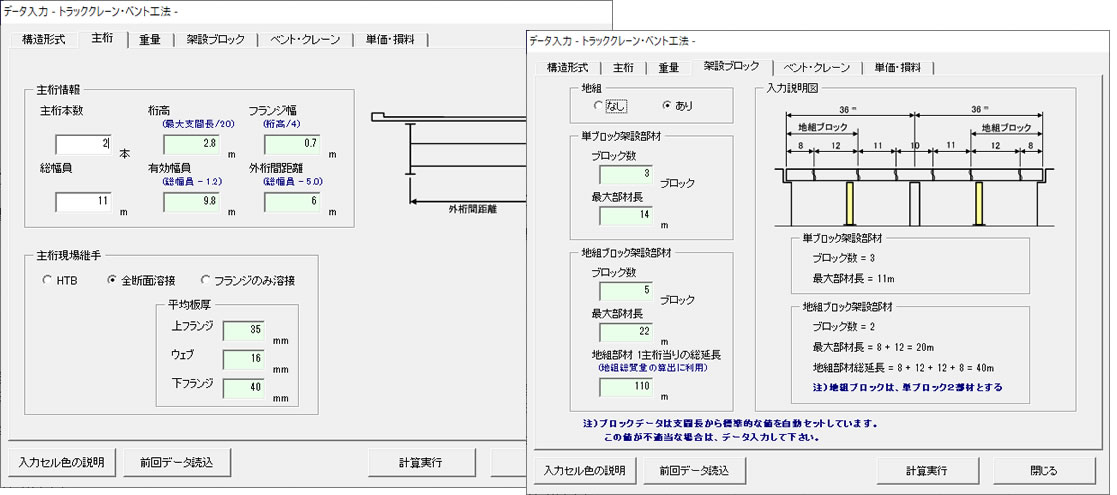
Task: Click text 地組部材総延長 = 8 + 12 + 12 + 8 = 40m
Action: (903, 368)
